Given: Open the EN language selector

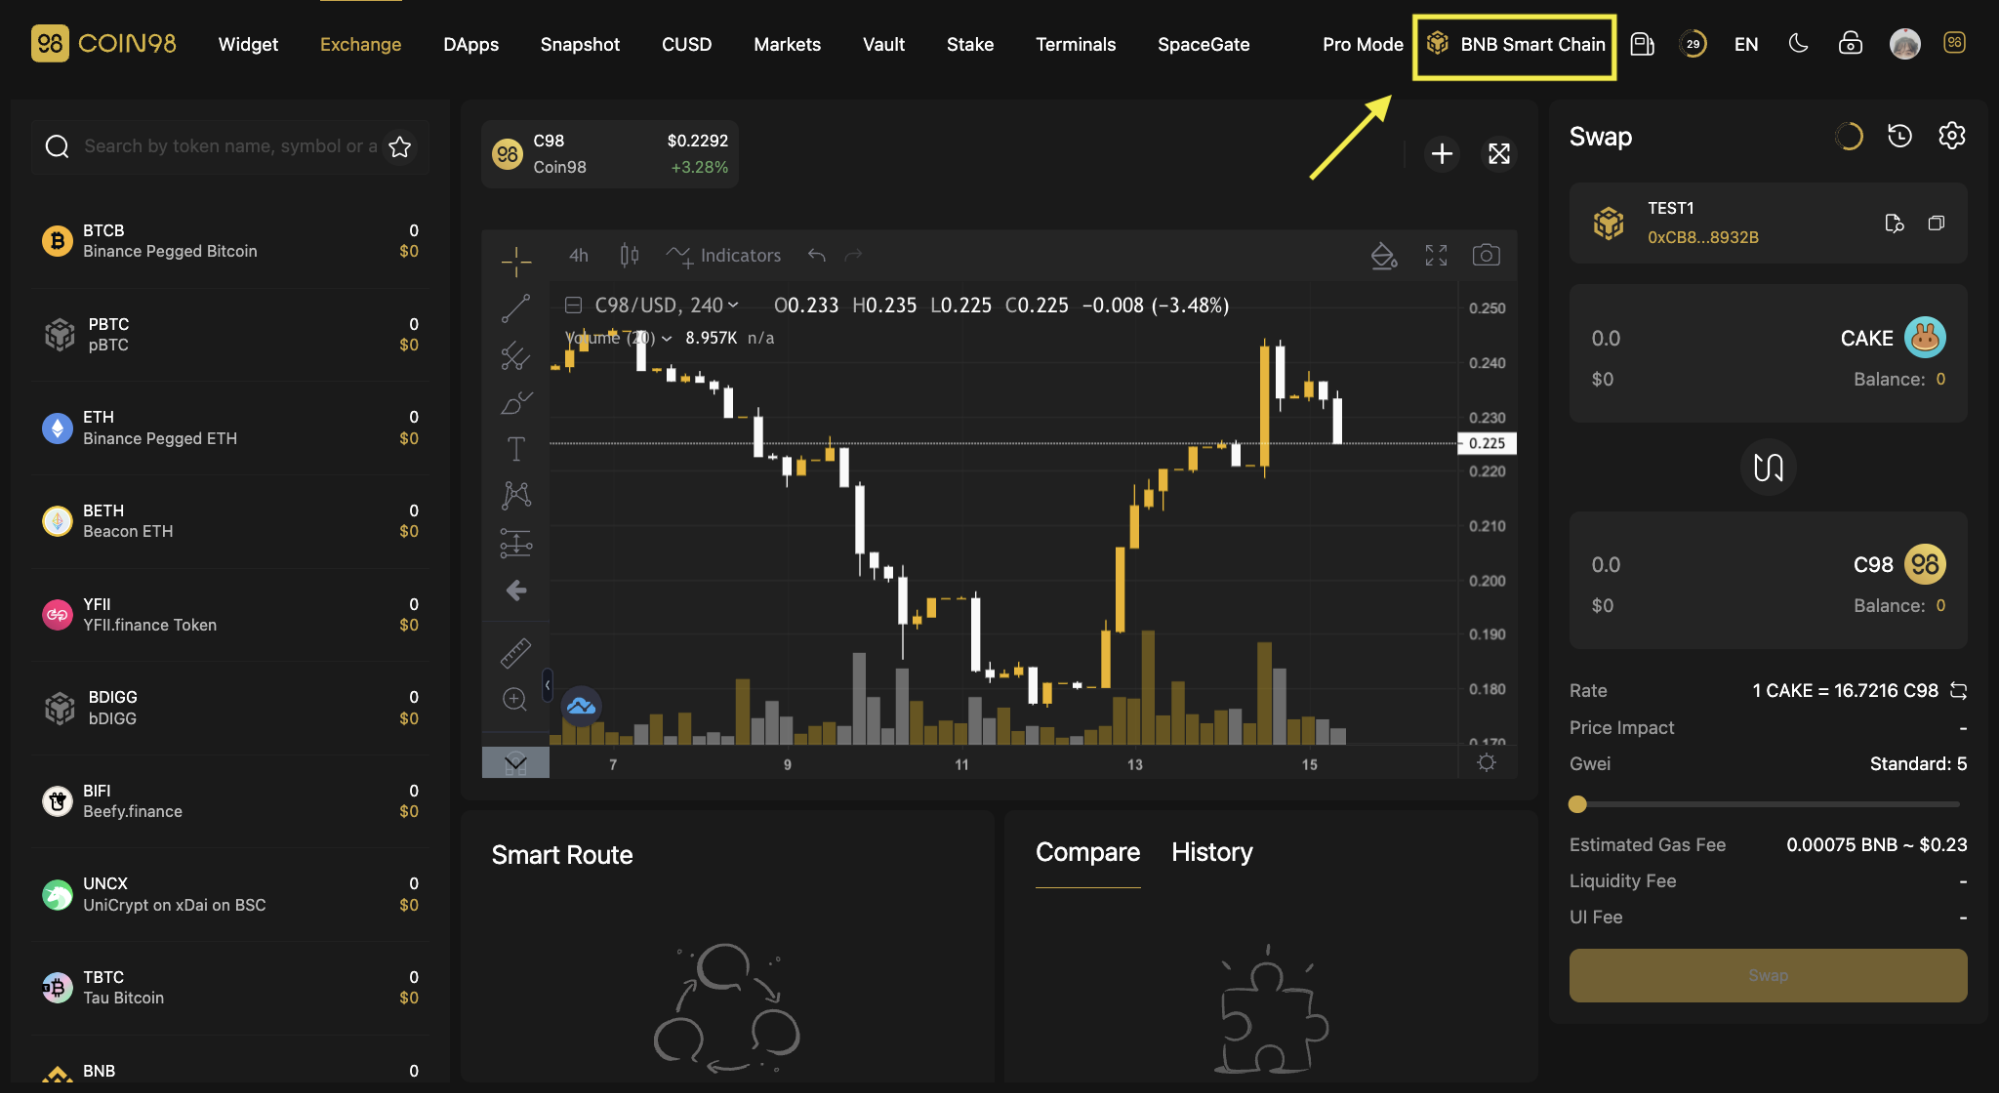Looking at the screenshot, I should 1746,45.
